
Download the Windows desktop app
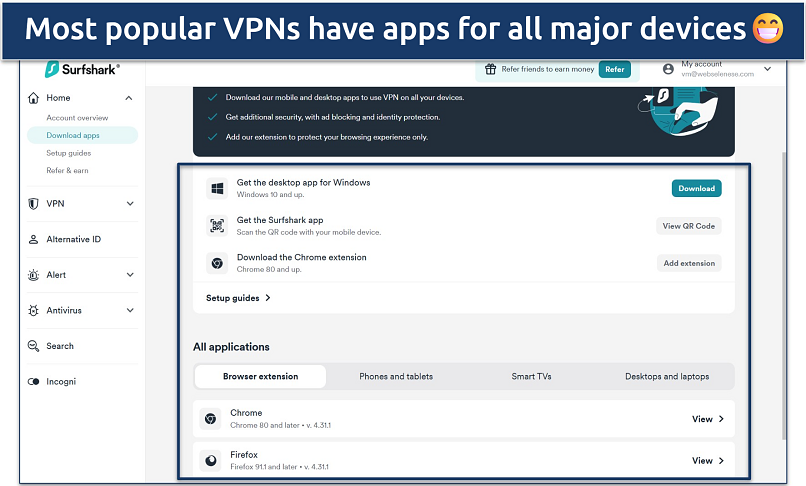coord(696,188)
